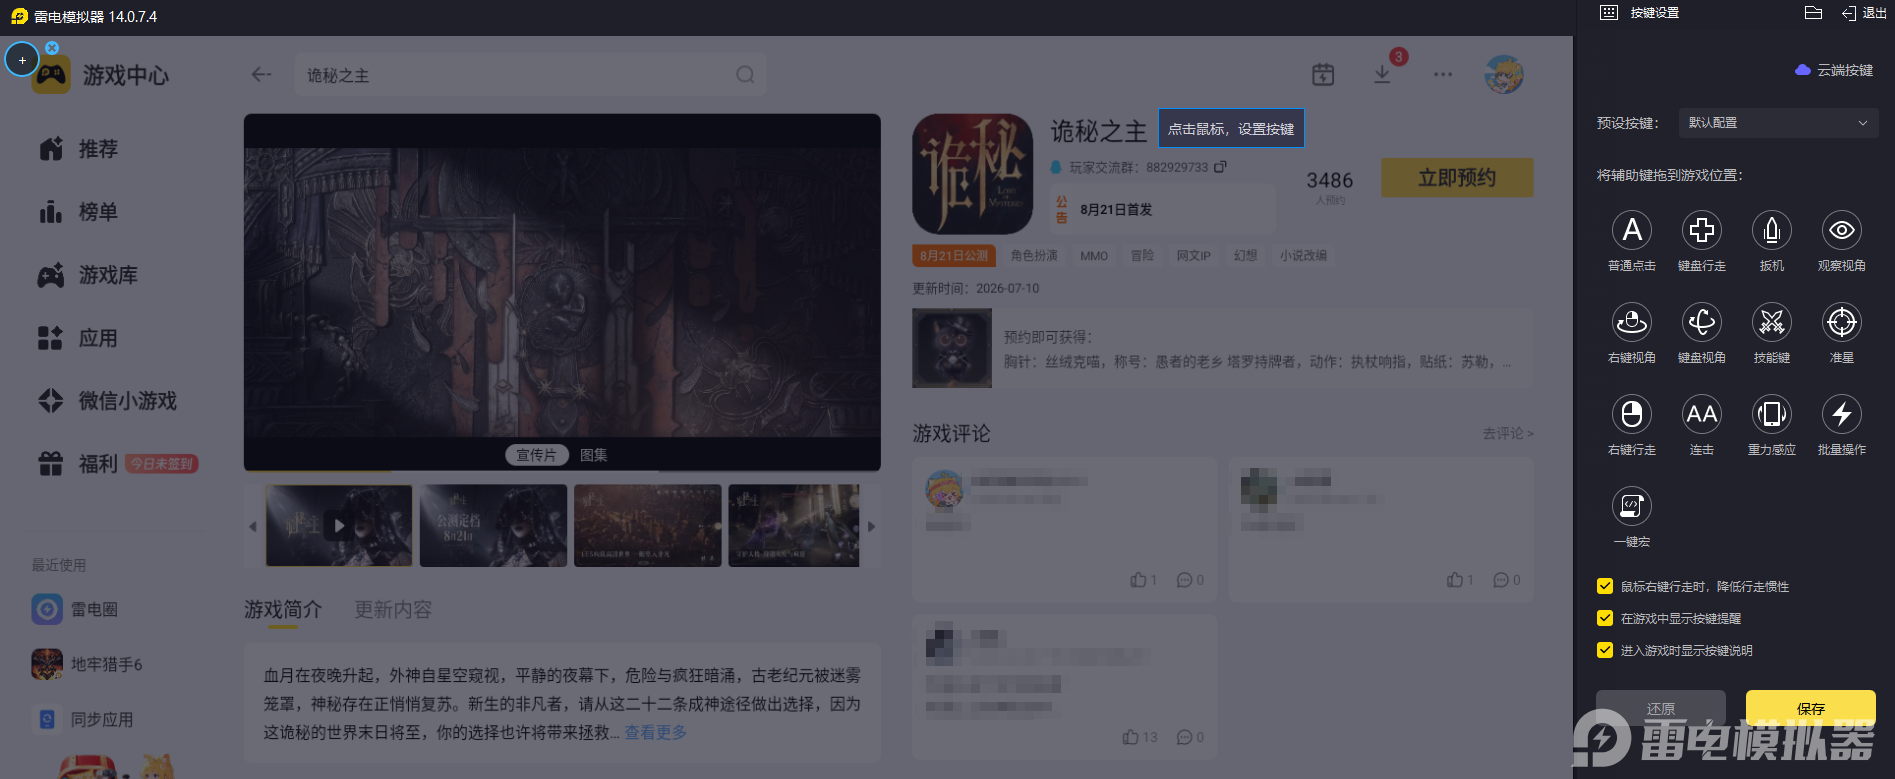1895x779 pixels.
Task: Open 游戏库 in the sidebar
Action: [88, 275]
